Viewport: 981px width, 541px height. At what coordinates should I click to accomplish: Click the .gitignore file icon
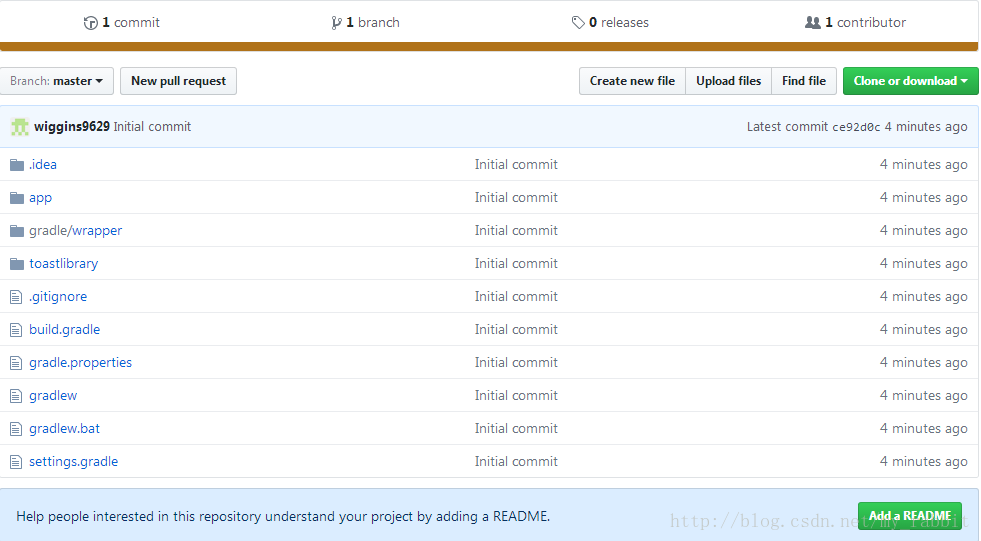(16, 297)
